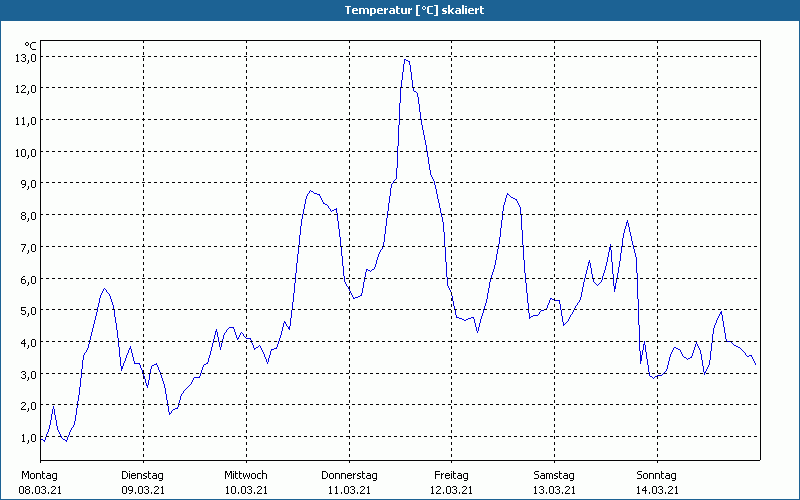Viewport: 800px width, 500px height.
Task: Select the 1,0 y-axis label
Action: (x=28, y=438)
